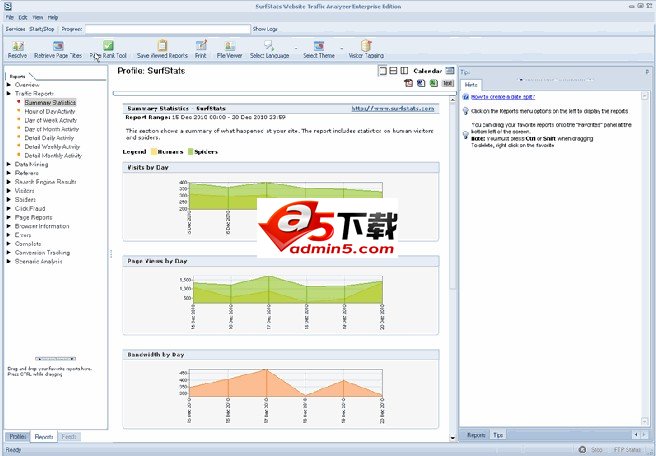Select Day of Month Activity report
The height and width of the screenshot is (456, 656).
click(51, 129)
